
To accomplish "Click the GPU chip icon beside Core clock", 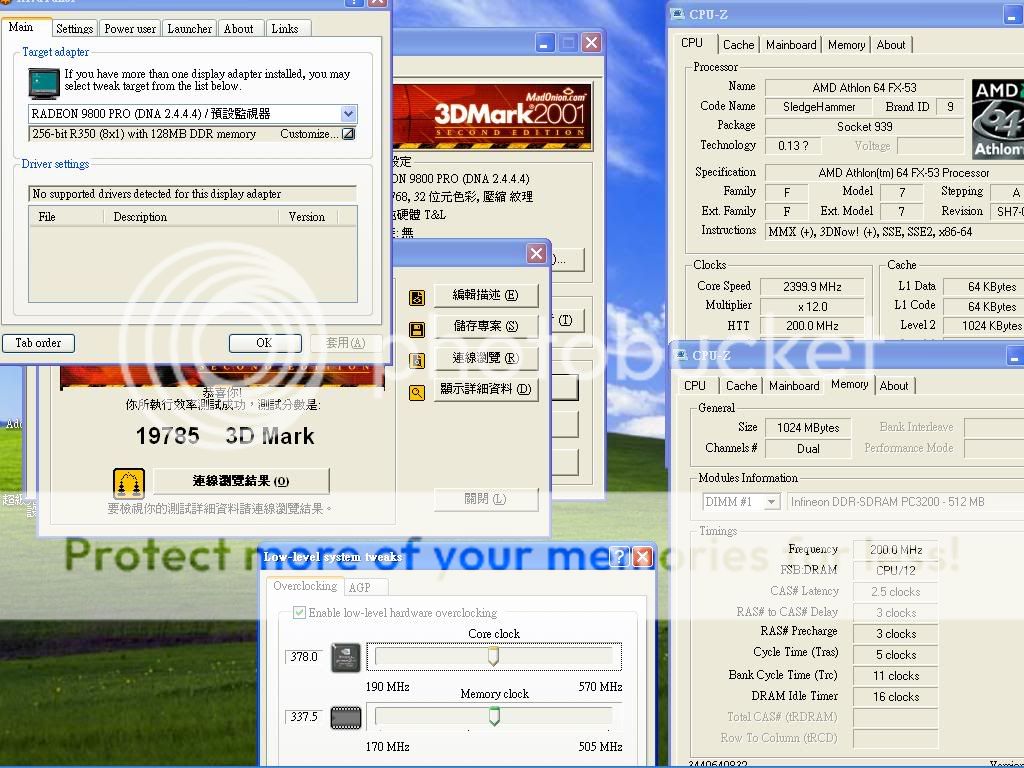I will pyautogui.click(x=345, y=658).
